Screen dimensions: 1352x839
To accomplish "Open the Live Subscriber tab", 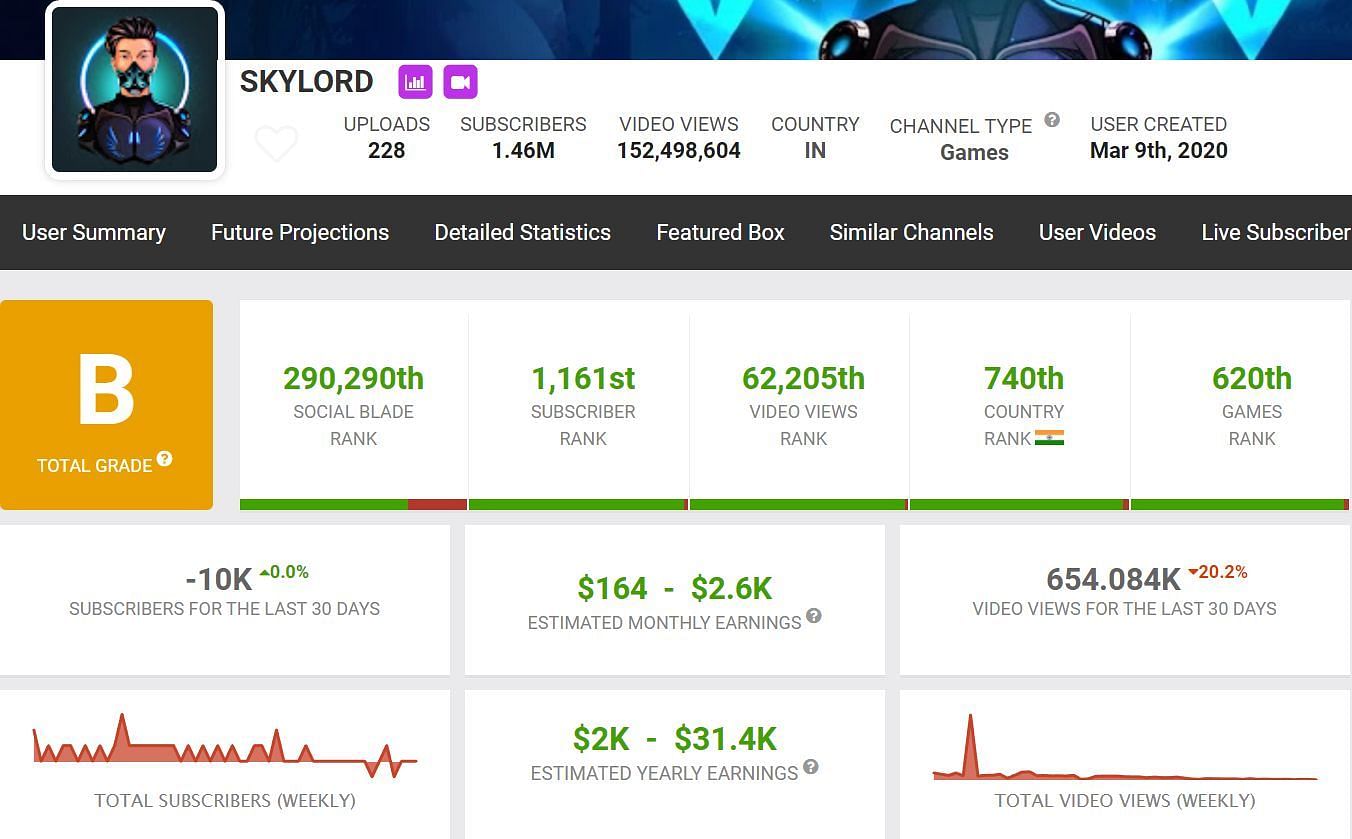I will pyautogui.click(x=1275, y=232).
